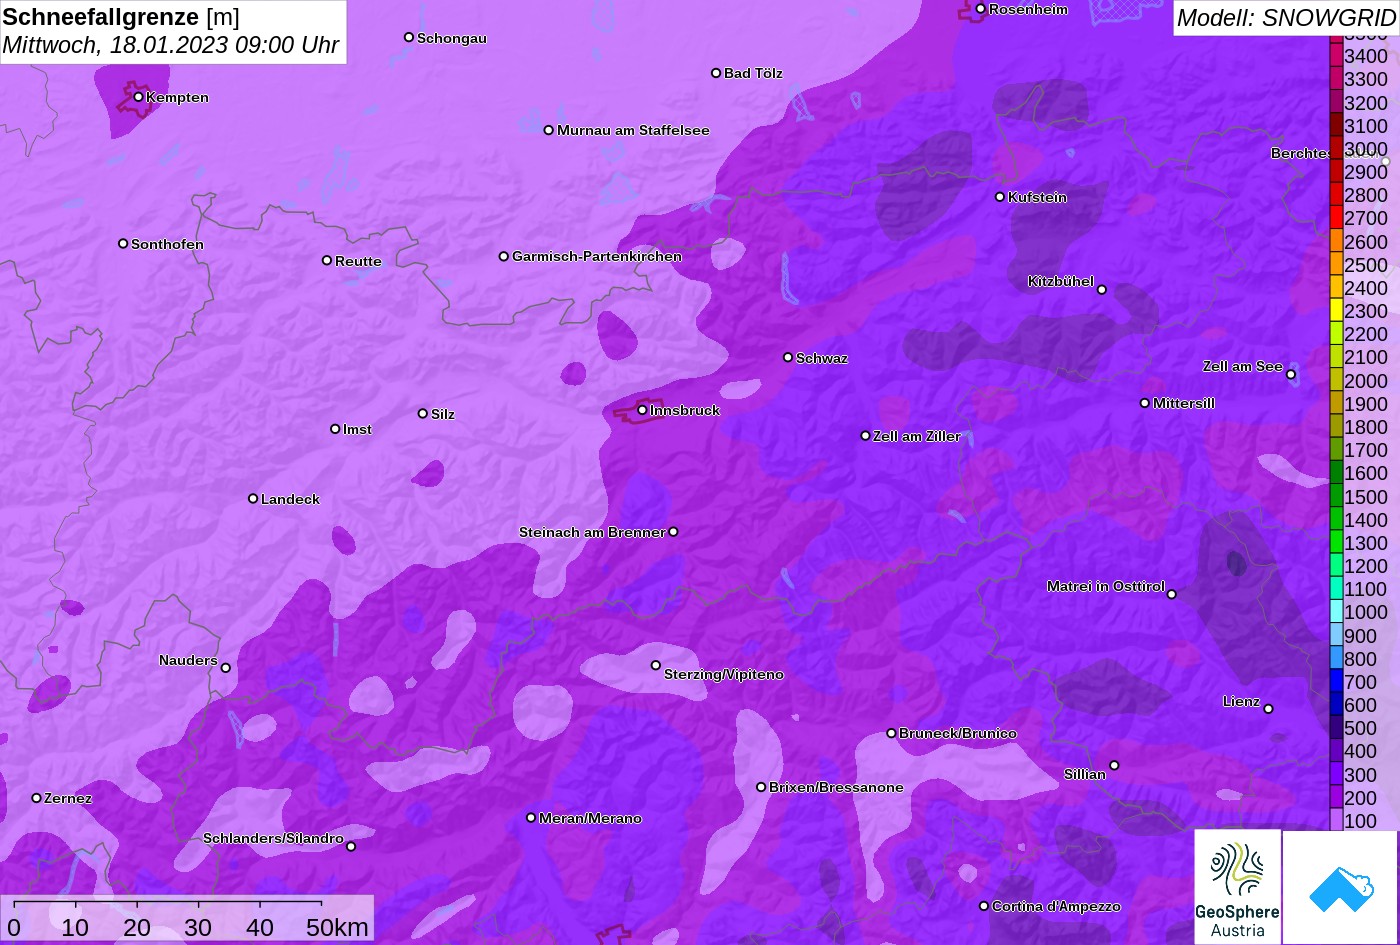Image resolution: width=1400 pixels, height=945 pixels.
Task: Click the 100 m legend color swatch
Action: coord(1336,820)
